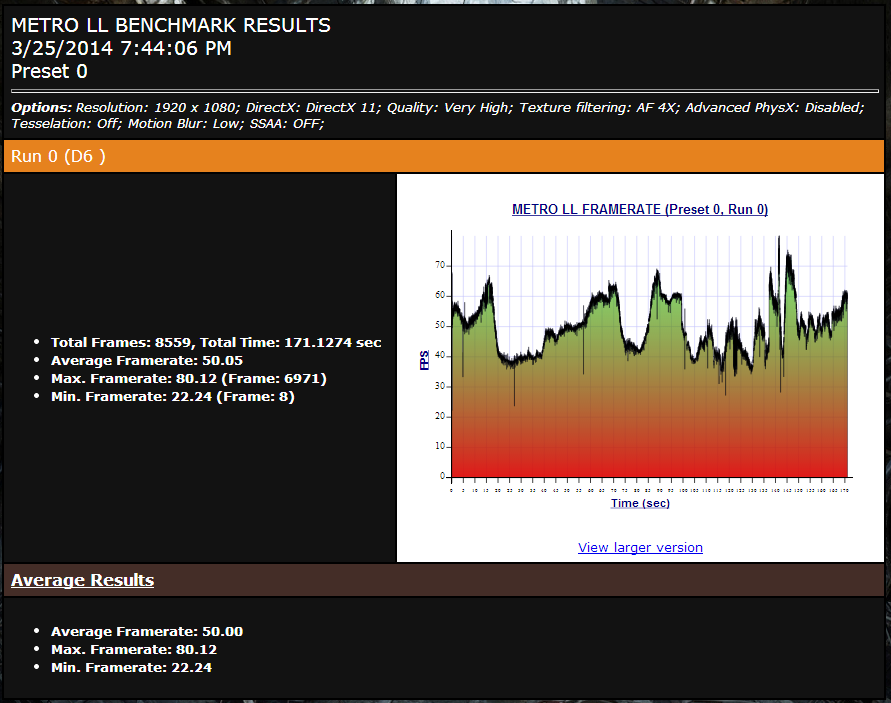
Task: Click 'Min. Framerate: 22.24' in Average Results
Action: click(x=131, y=668)
